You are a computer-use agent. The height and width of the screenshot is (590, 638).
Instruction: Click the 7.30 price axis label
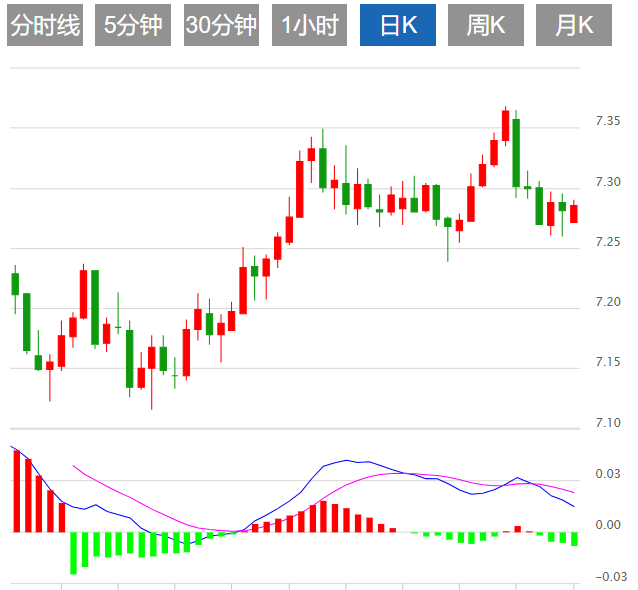coord(608,181)
